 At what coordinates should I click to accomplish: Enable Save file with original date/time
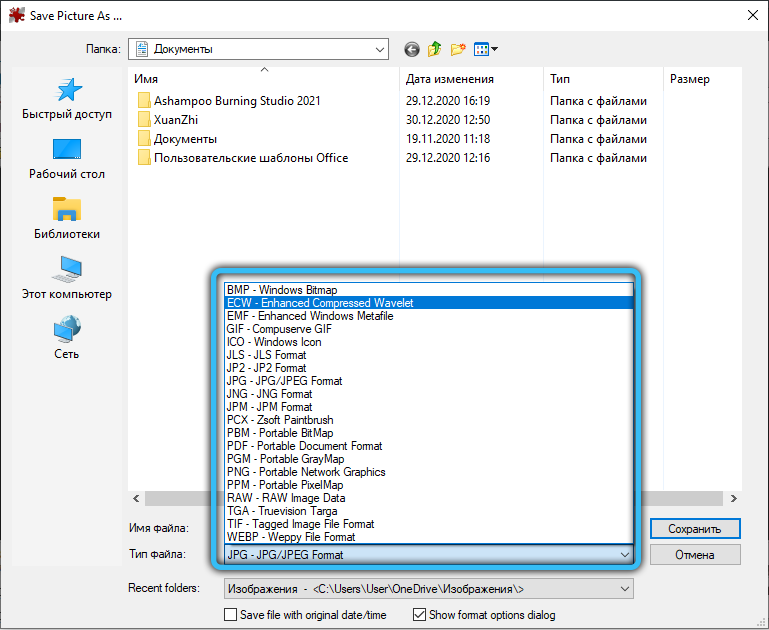[231, 615]
